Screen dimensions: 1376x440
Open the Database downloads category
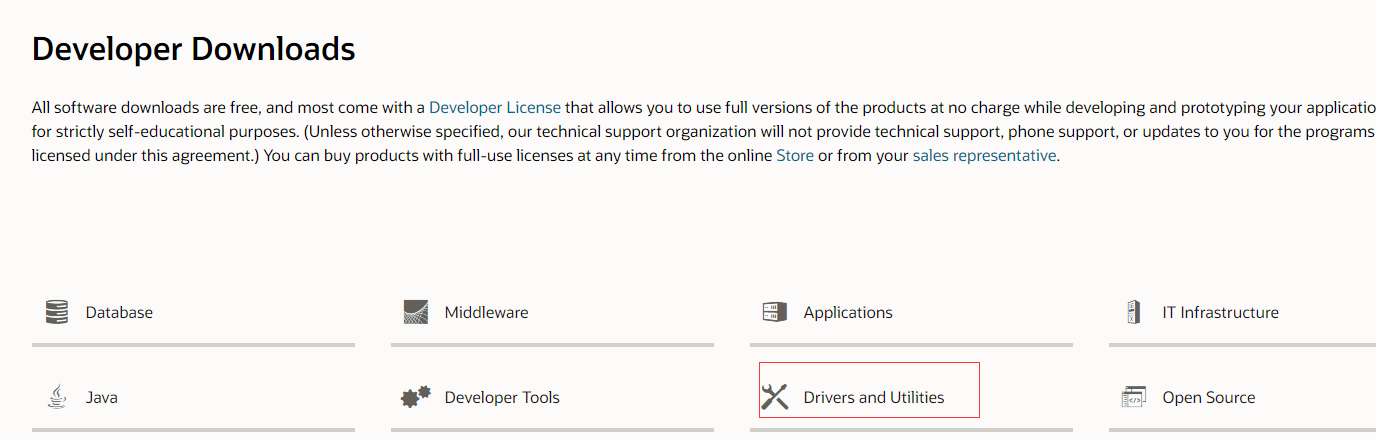click(119, 312)
